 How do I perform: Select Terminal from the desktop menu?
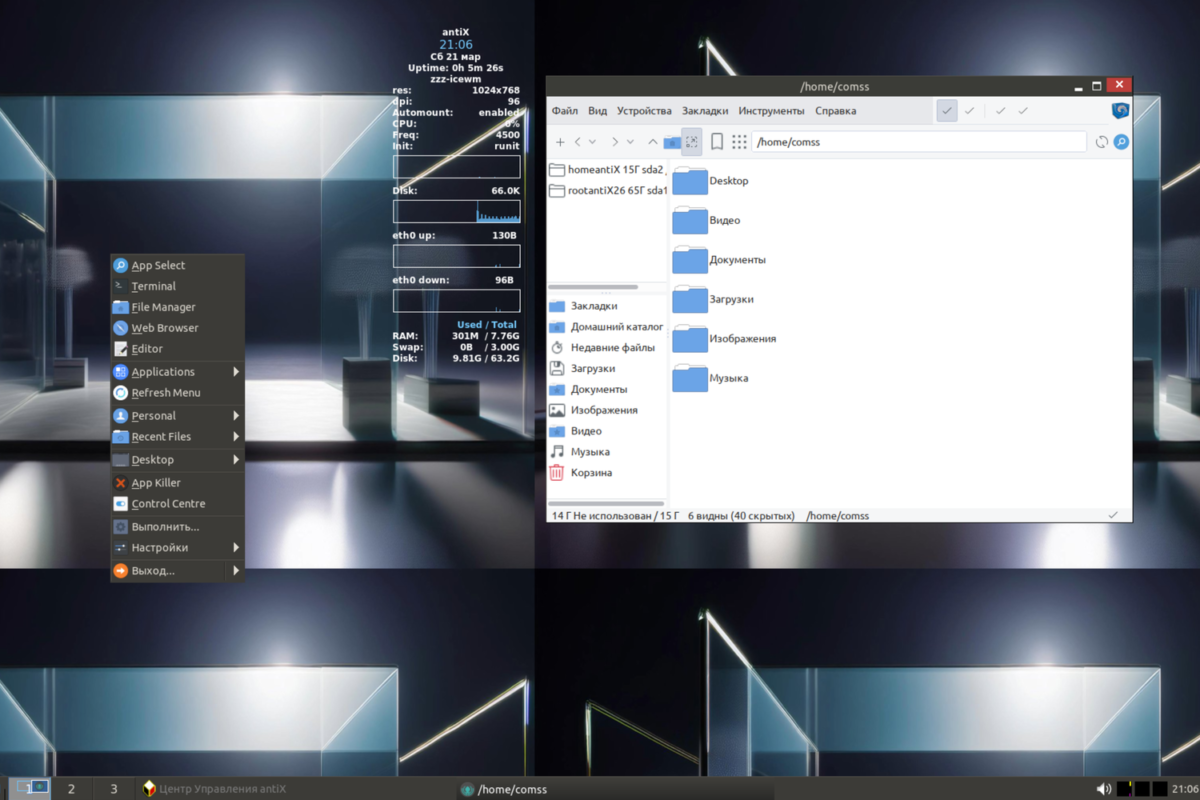[155, 286]
